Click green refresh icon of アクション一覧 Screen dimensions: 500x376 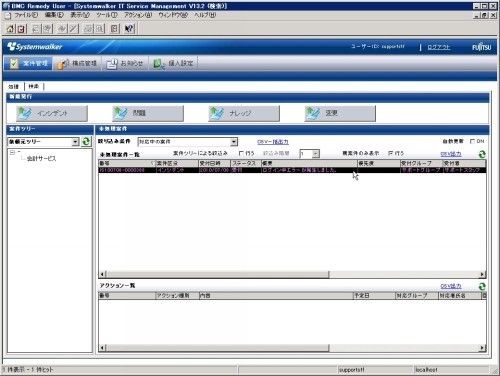click(x=482, y=286)
